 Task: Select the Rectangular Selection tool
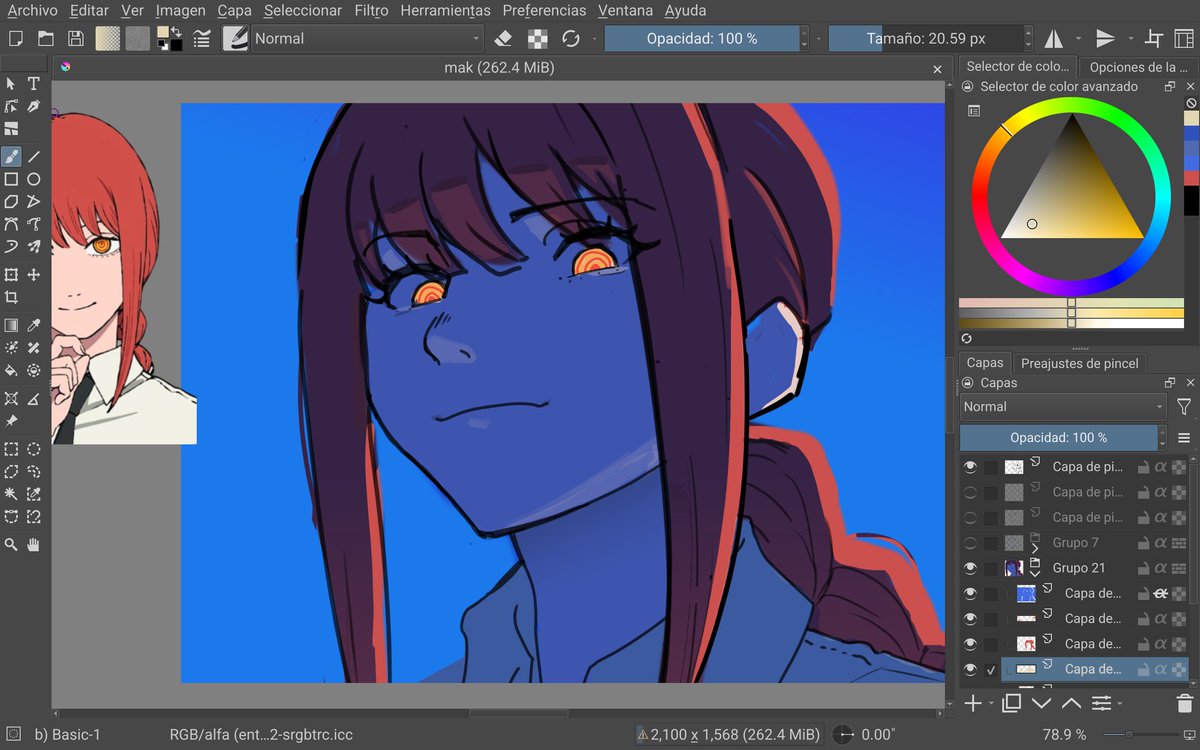click(11, 449)
